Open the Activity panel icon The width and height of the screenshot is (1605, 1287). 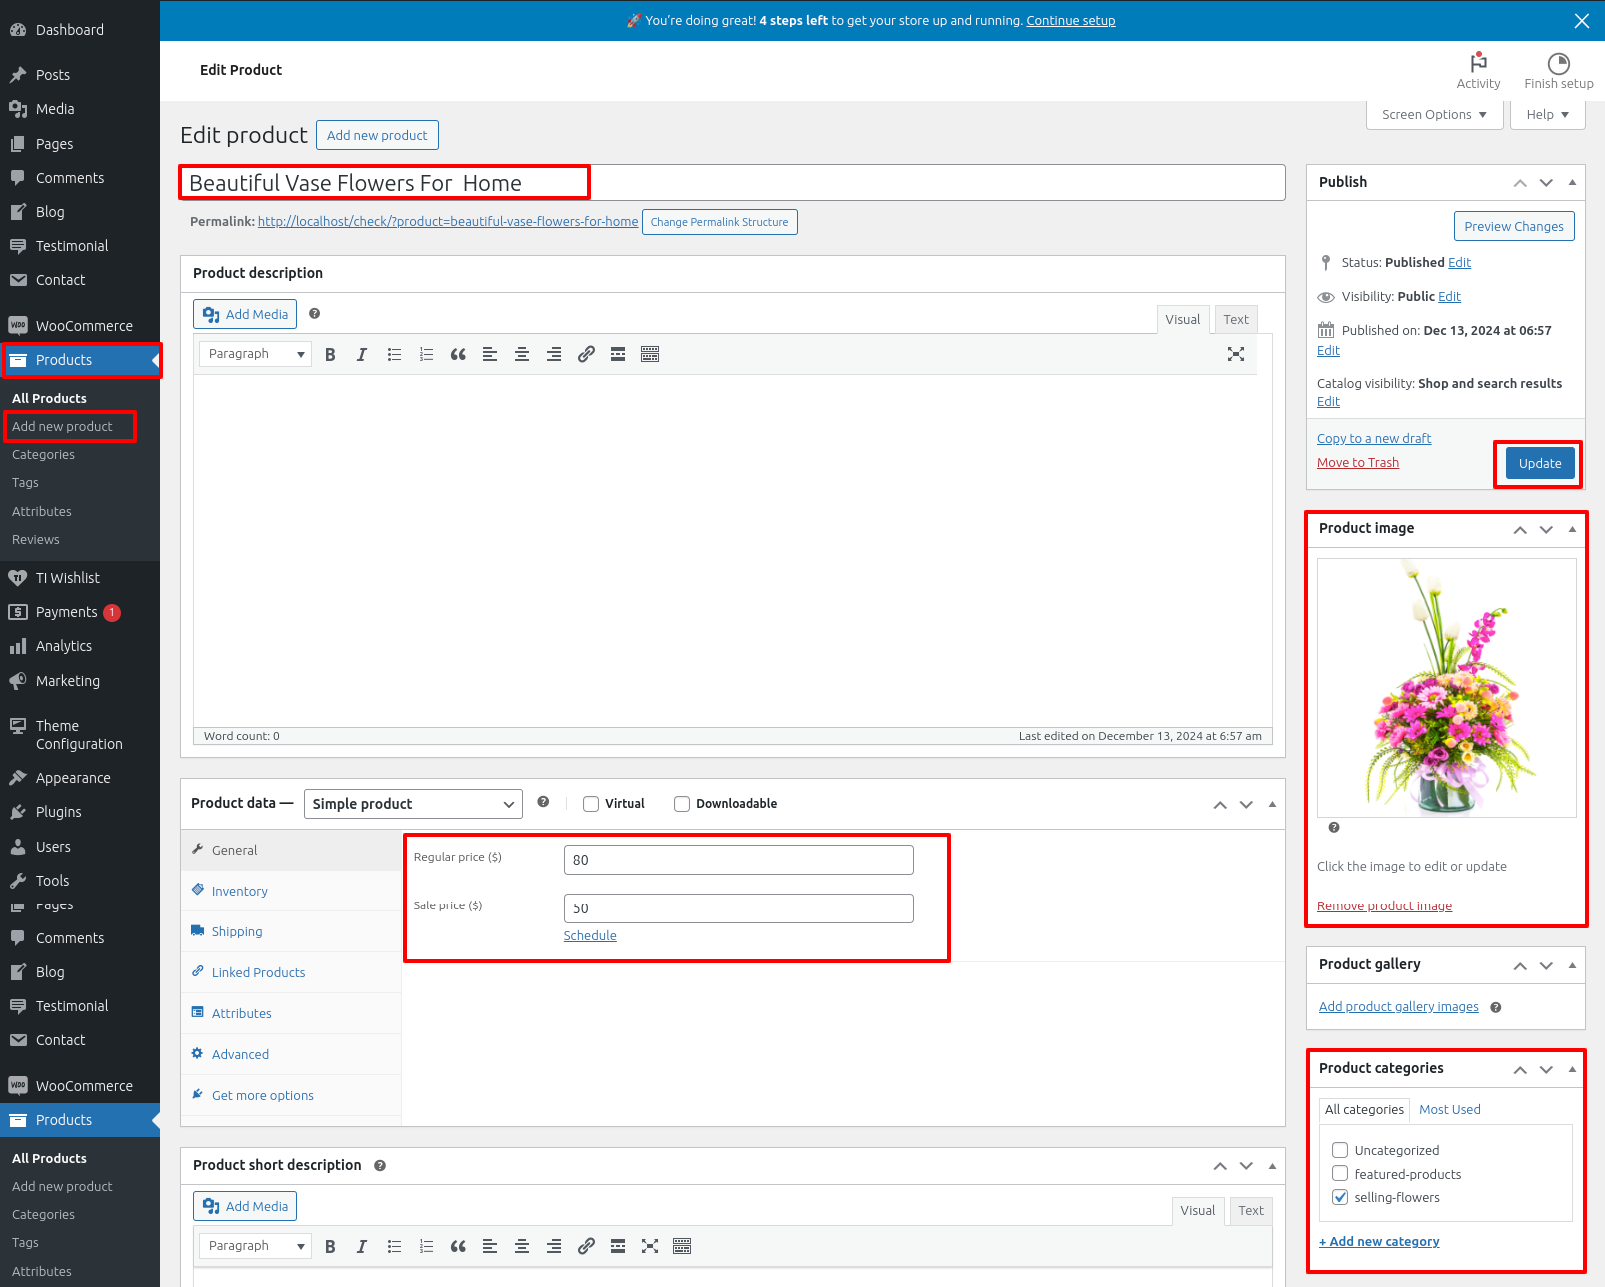[x=1478, y=63]
